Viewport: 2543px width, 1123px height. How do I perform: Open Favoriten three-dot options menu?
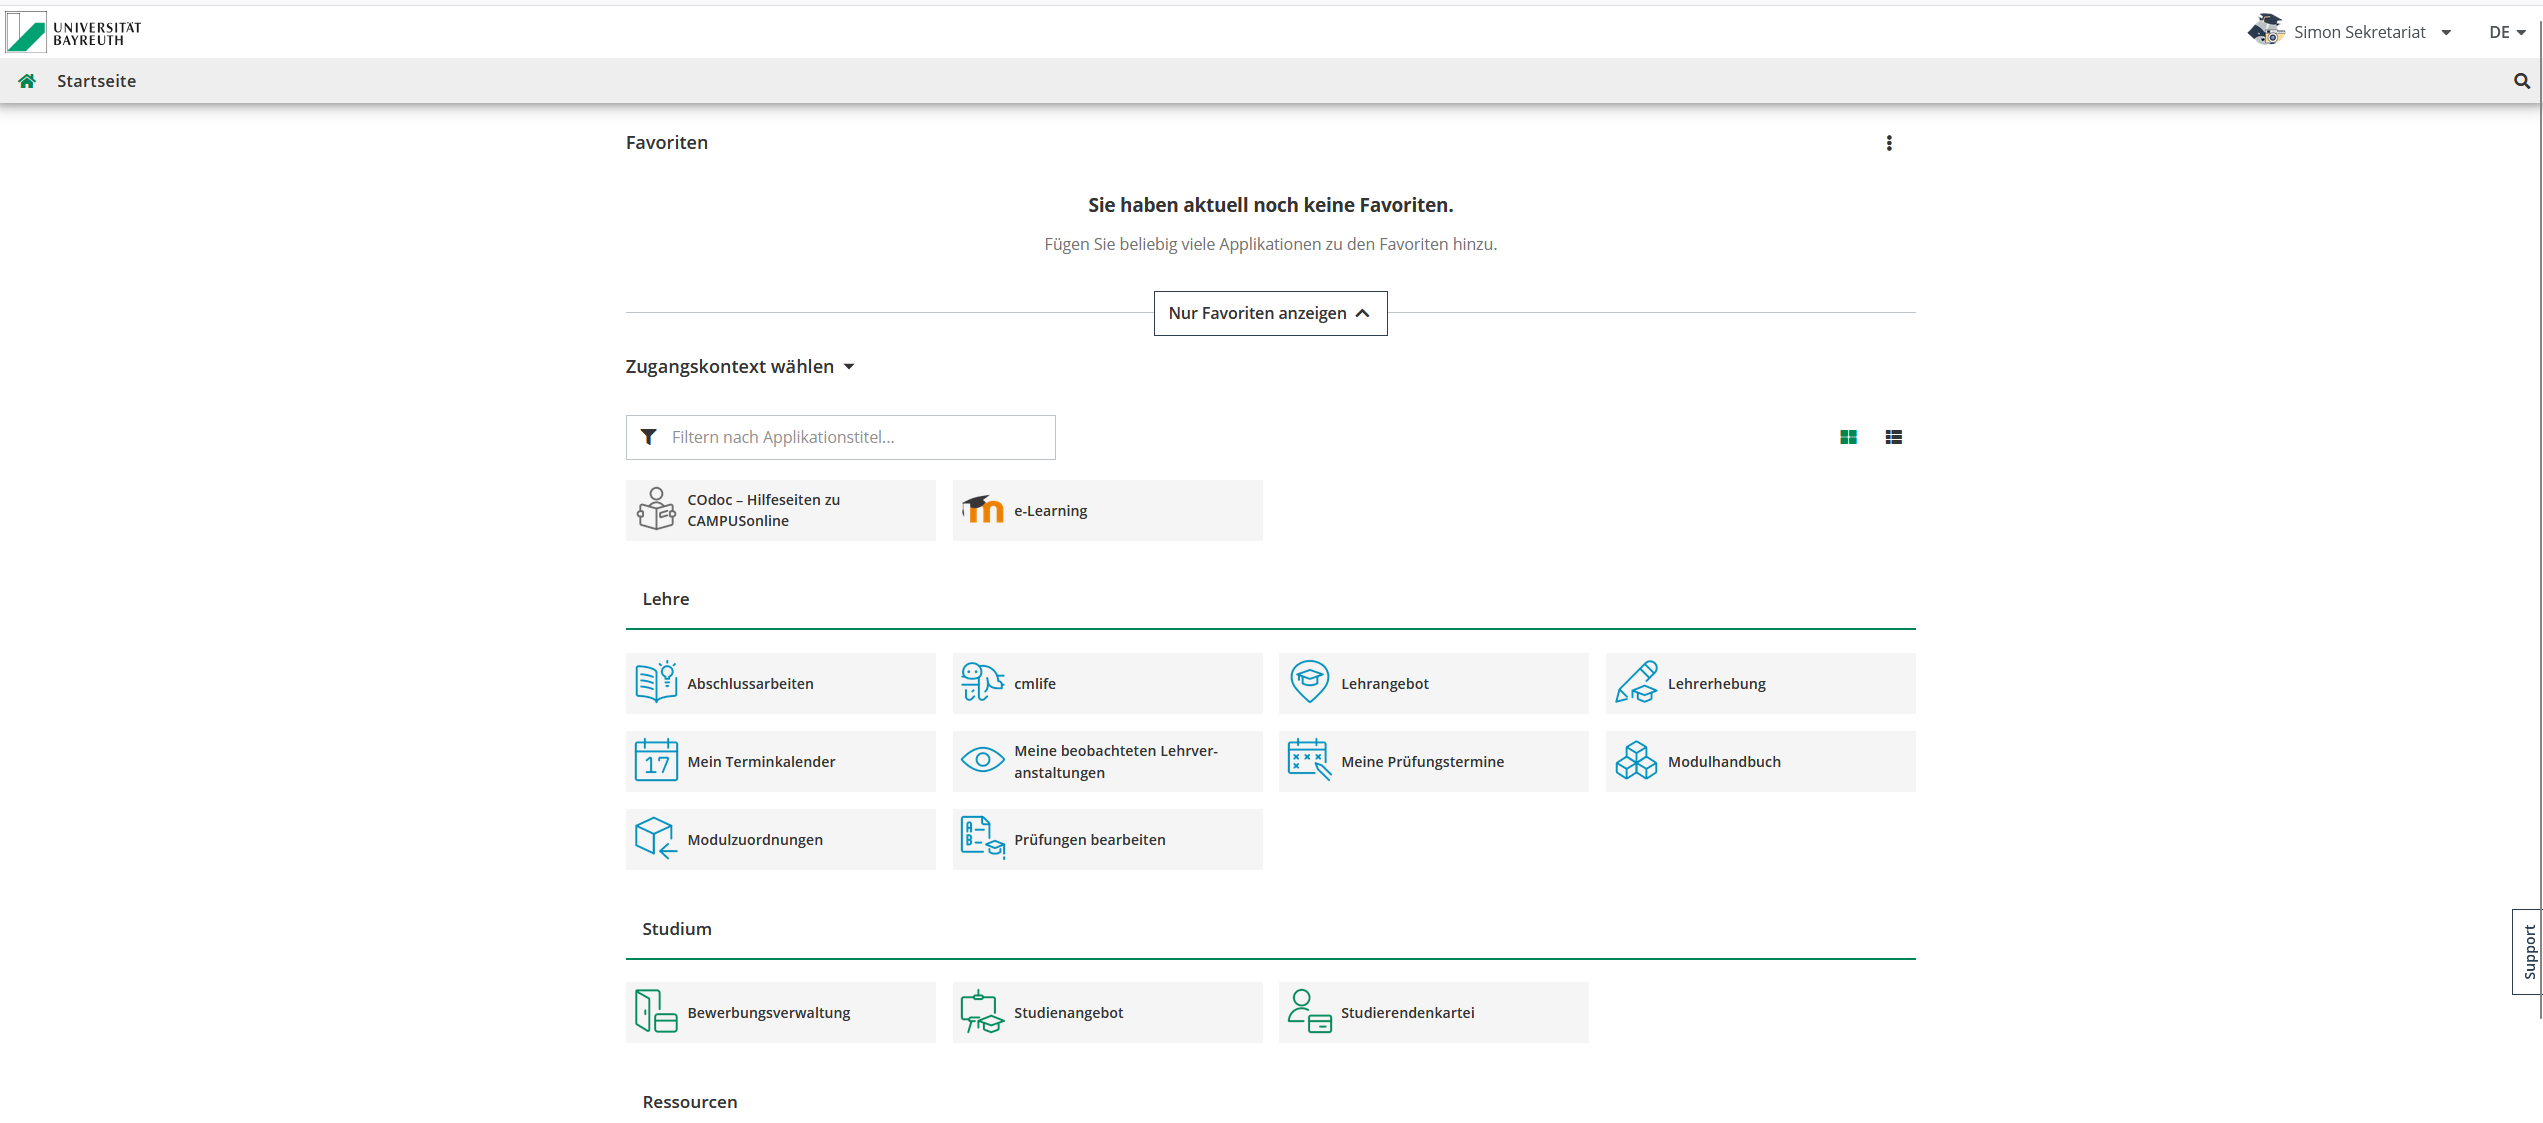(1889, 143)
